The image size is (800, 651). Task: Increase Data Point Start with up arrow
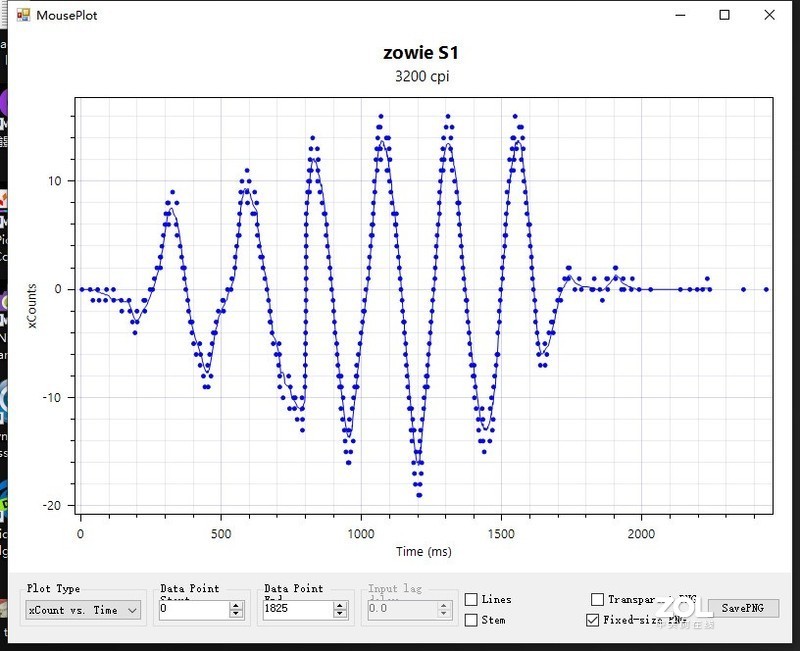pyautogui.click(x=236, y=606)
